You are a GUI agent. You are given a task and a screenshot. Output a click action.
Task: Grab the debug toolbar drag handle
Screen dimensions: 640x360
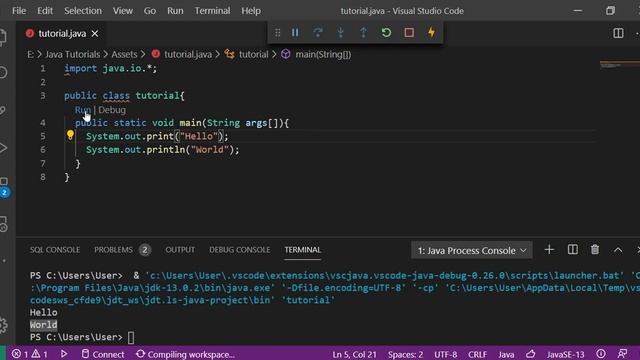point(278,33)
